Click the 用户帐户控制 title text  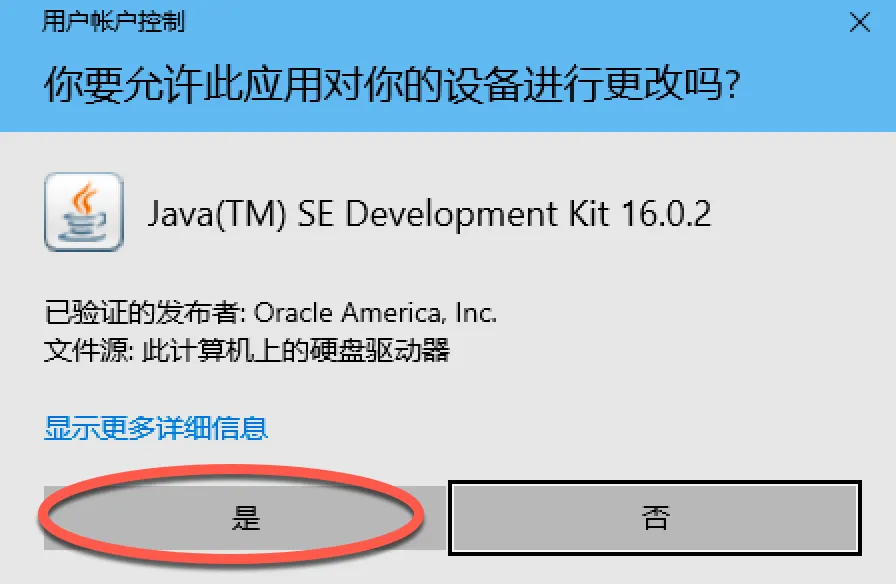point(114,22)
